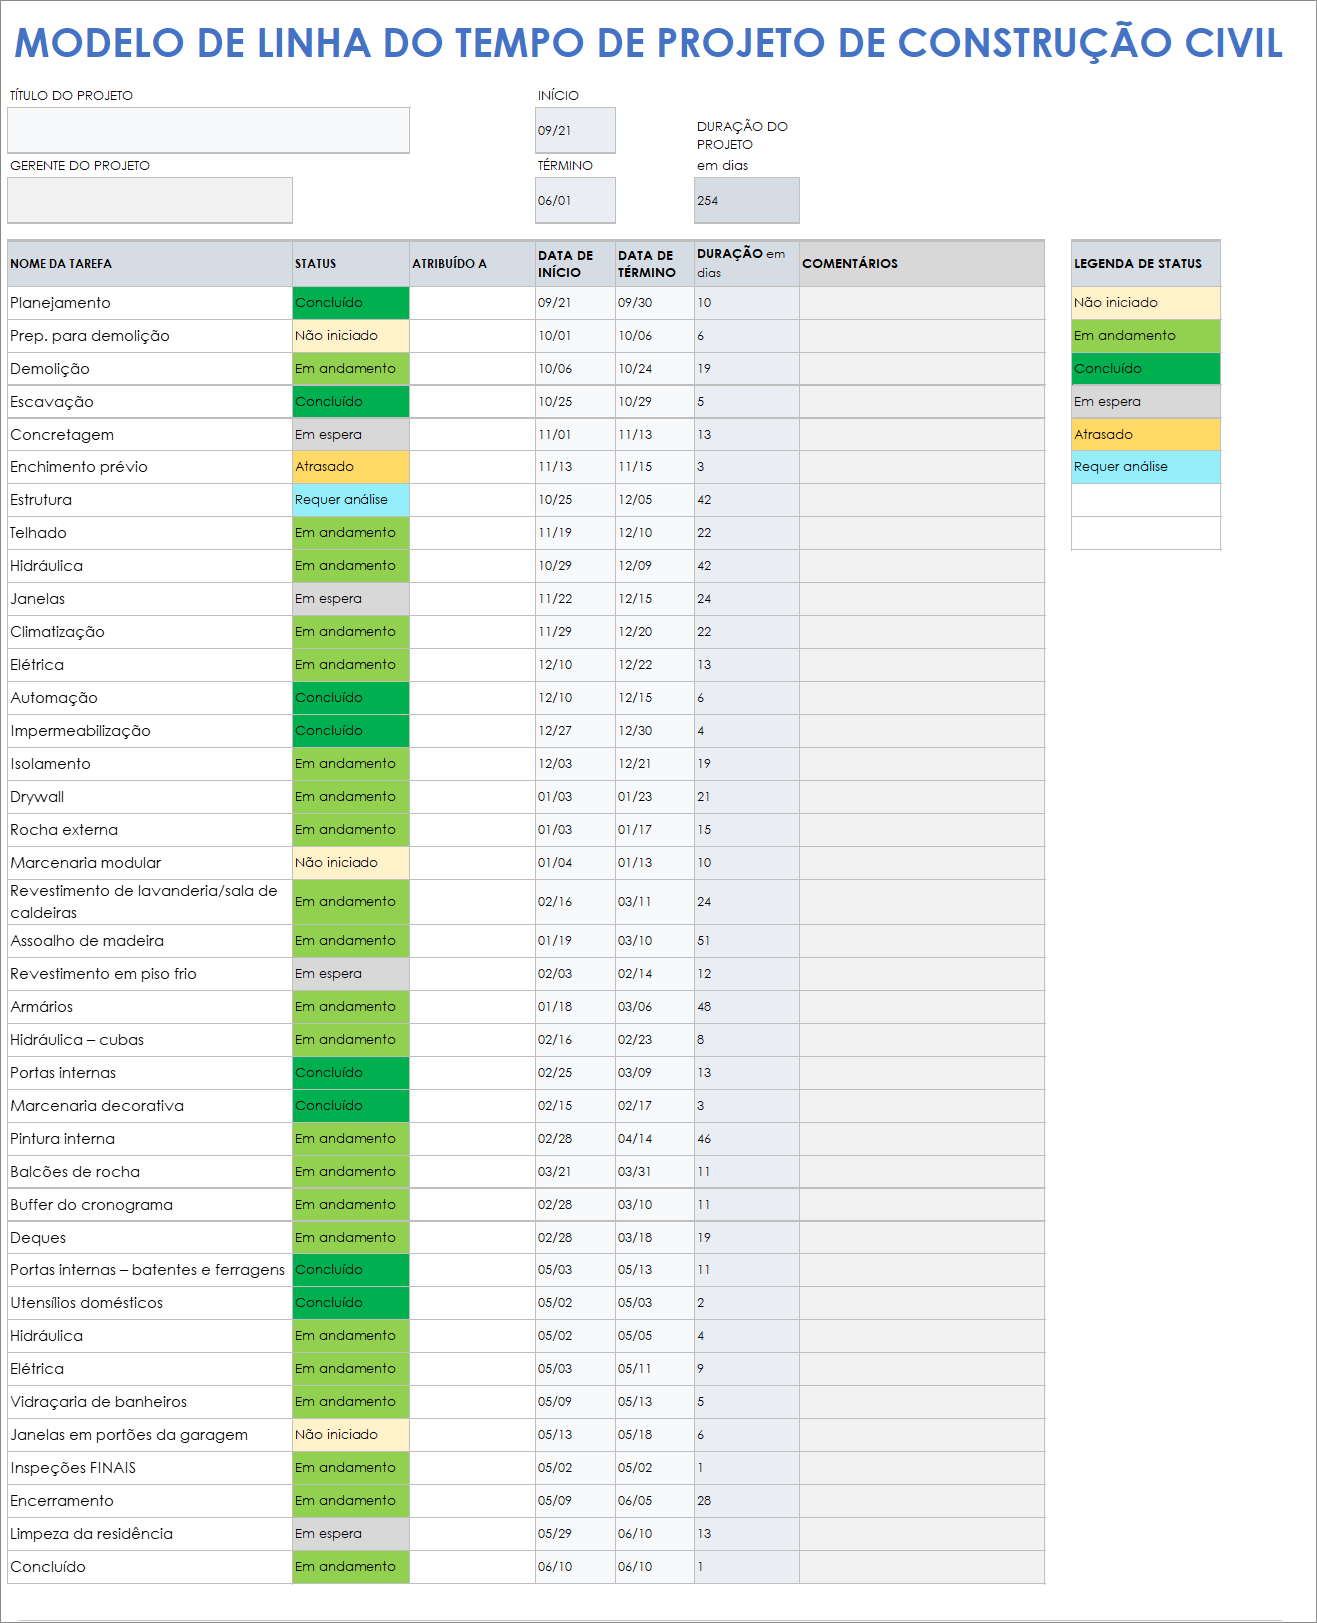
Task: Select the Concluído legend swatch
Action: point(1146,369)
